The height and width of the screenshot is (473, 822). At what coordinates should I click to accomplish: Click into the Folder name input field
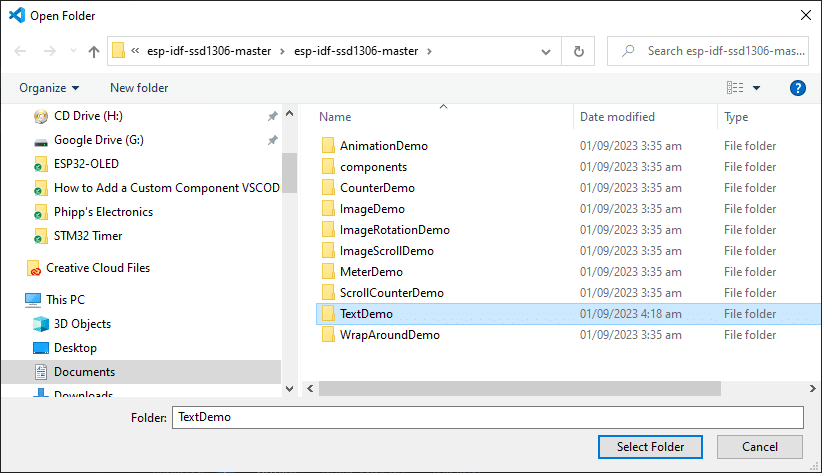click(488, 417)
